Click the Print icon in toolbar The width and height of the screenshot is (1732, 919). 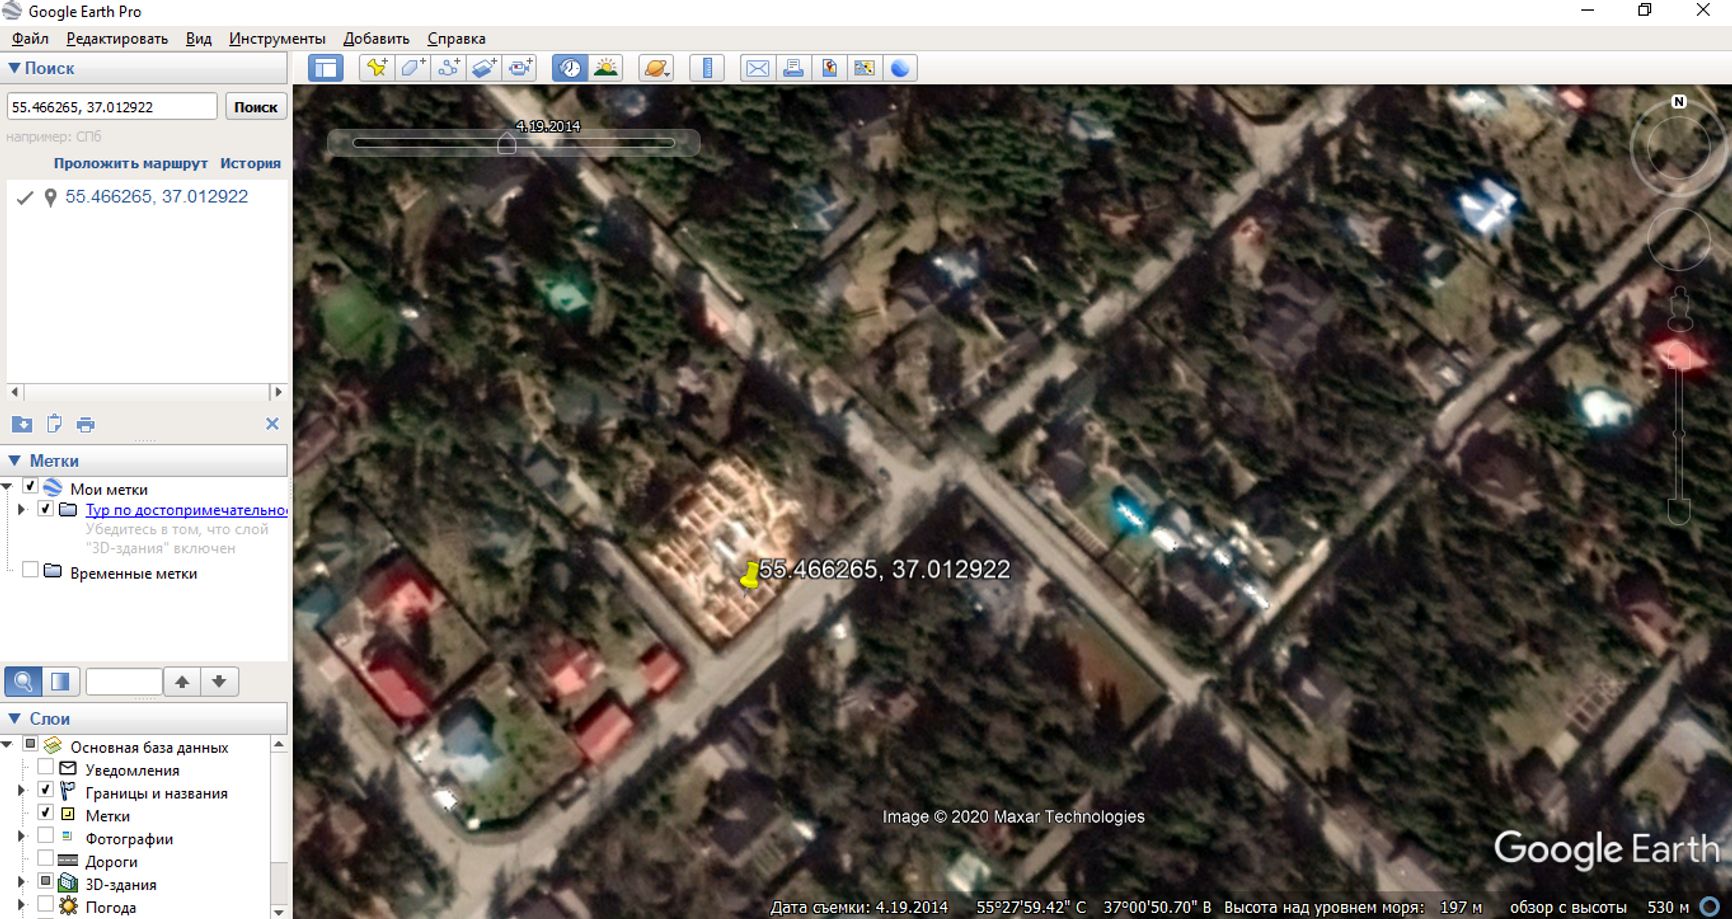tap(793, 68)
